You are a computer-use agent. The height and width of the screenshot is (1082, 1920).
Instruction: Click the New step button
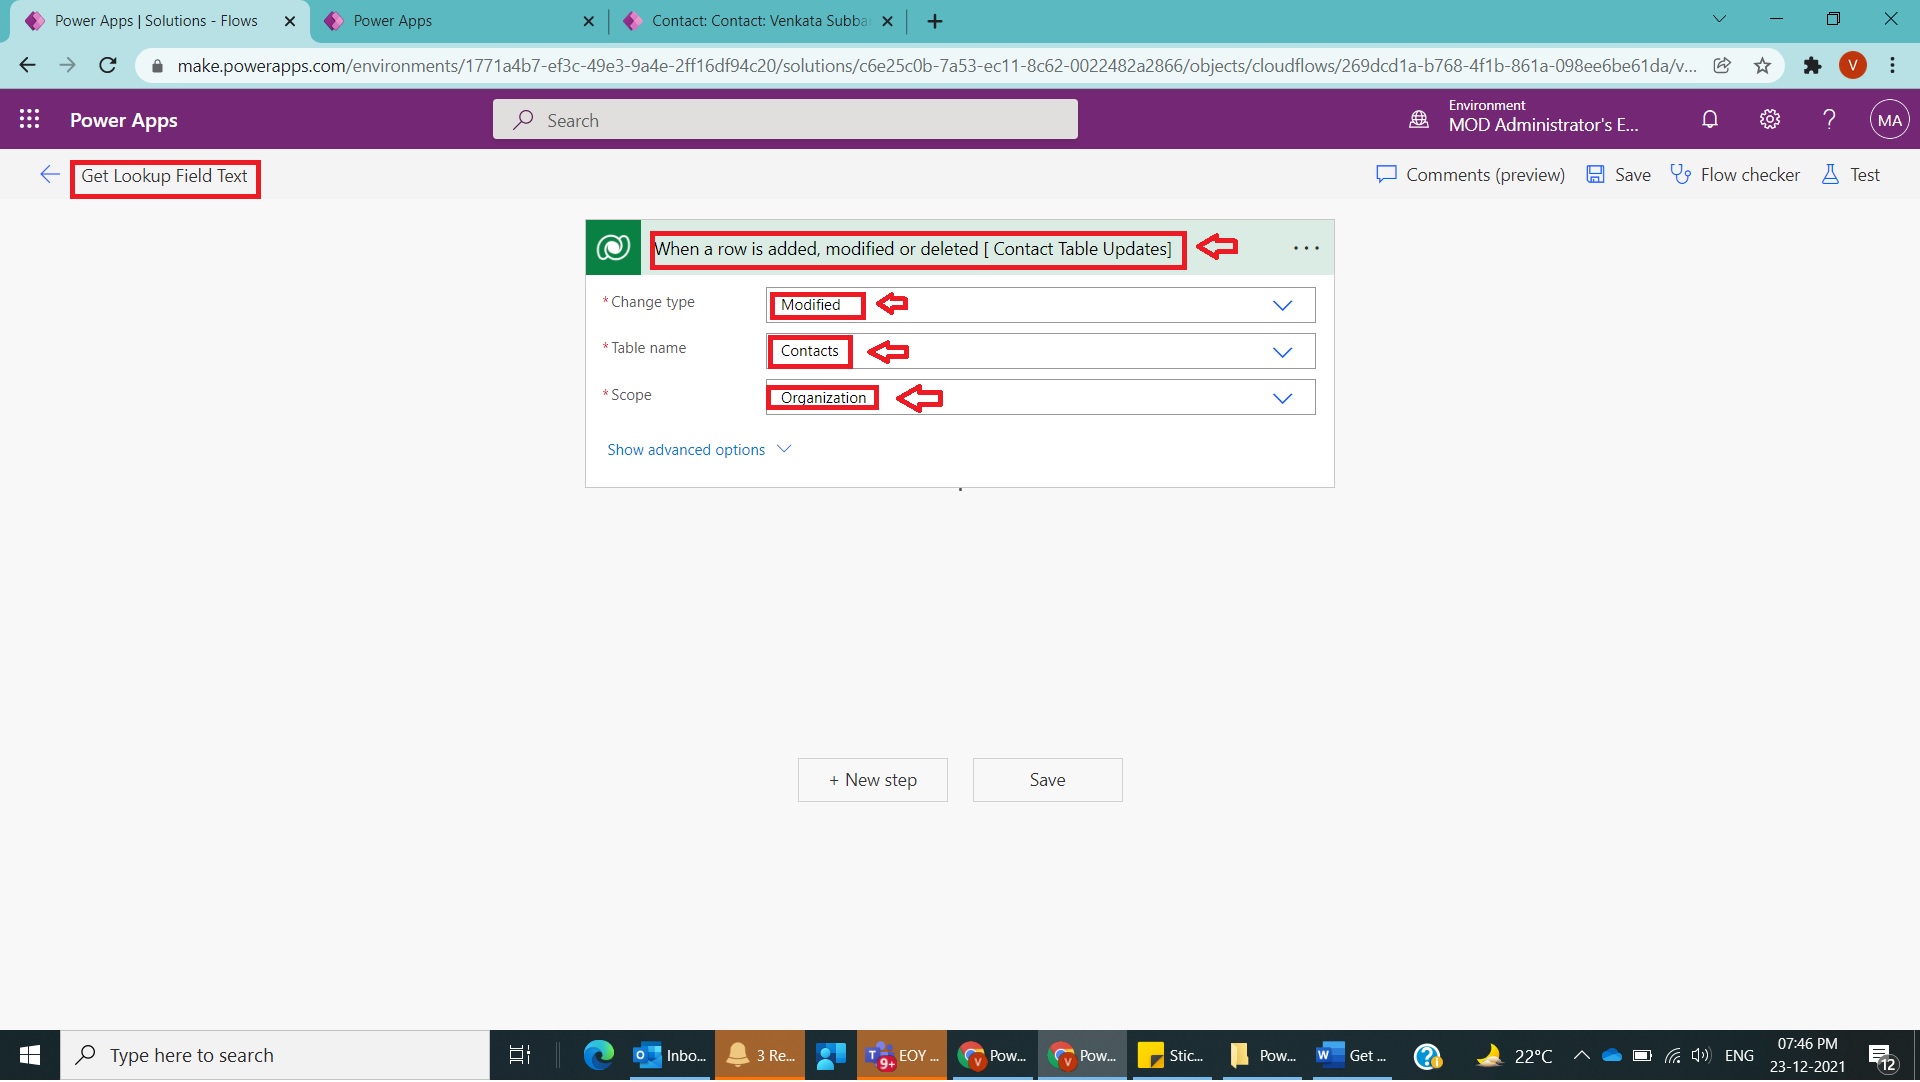[872, 780]
